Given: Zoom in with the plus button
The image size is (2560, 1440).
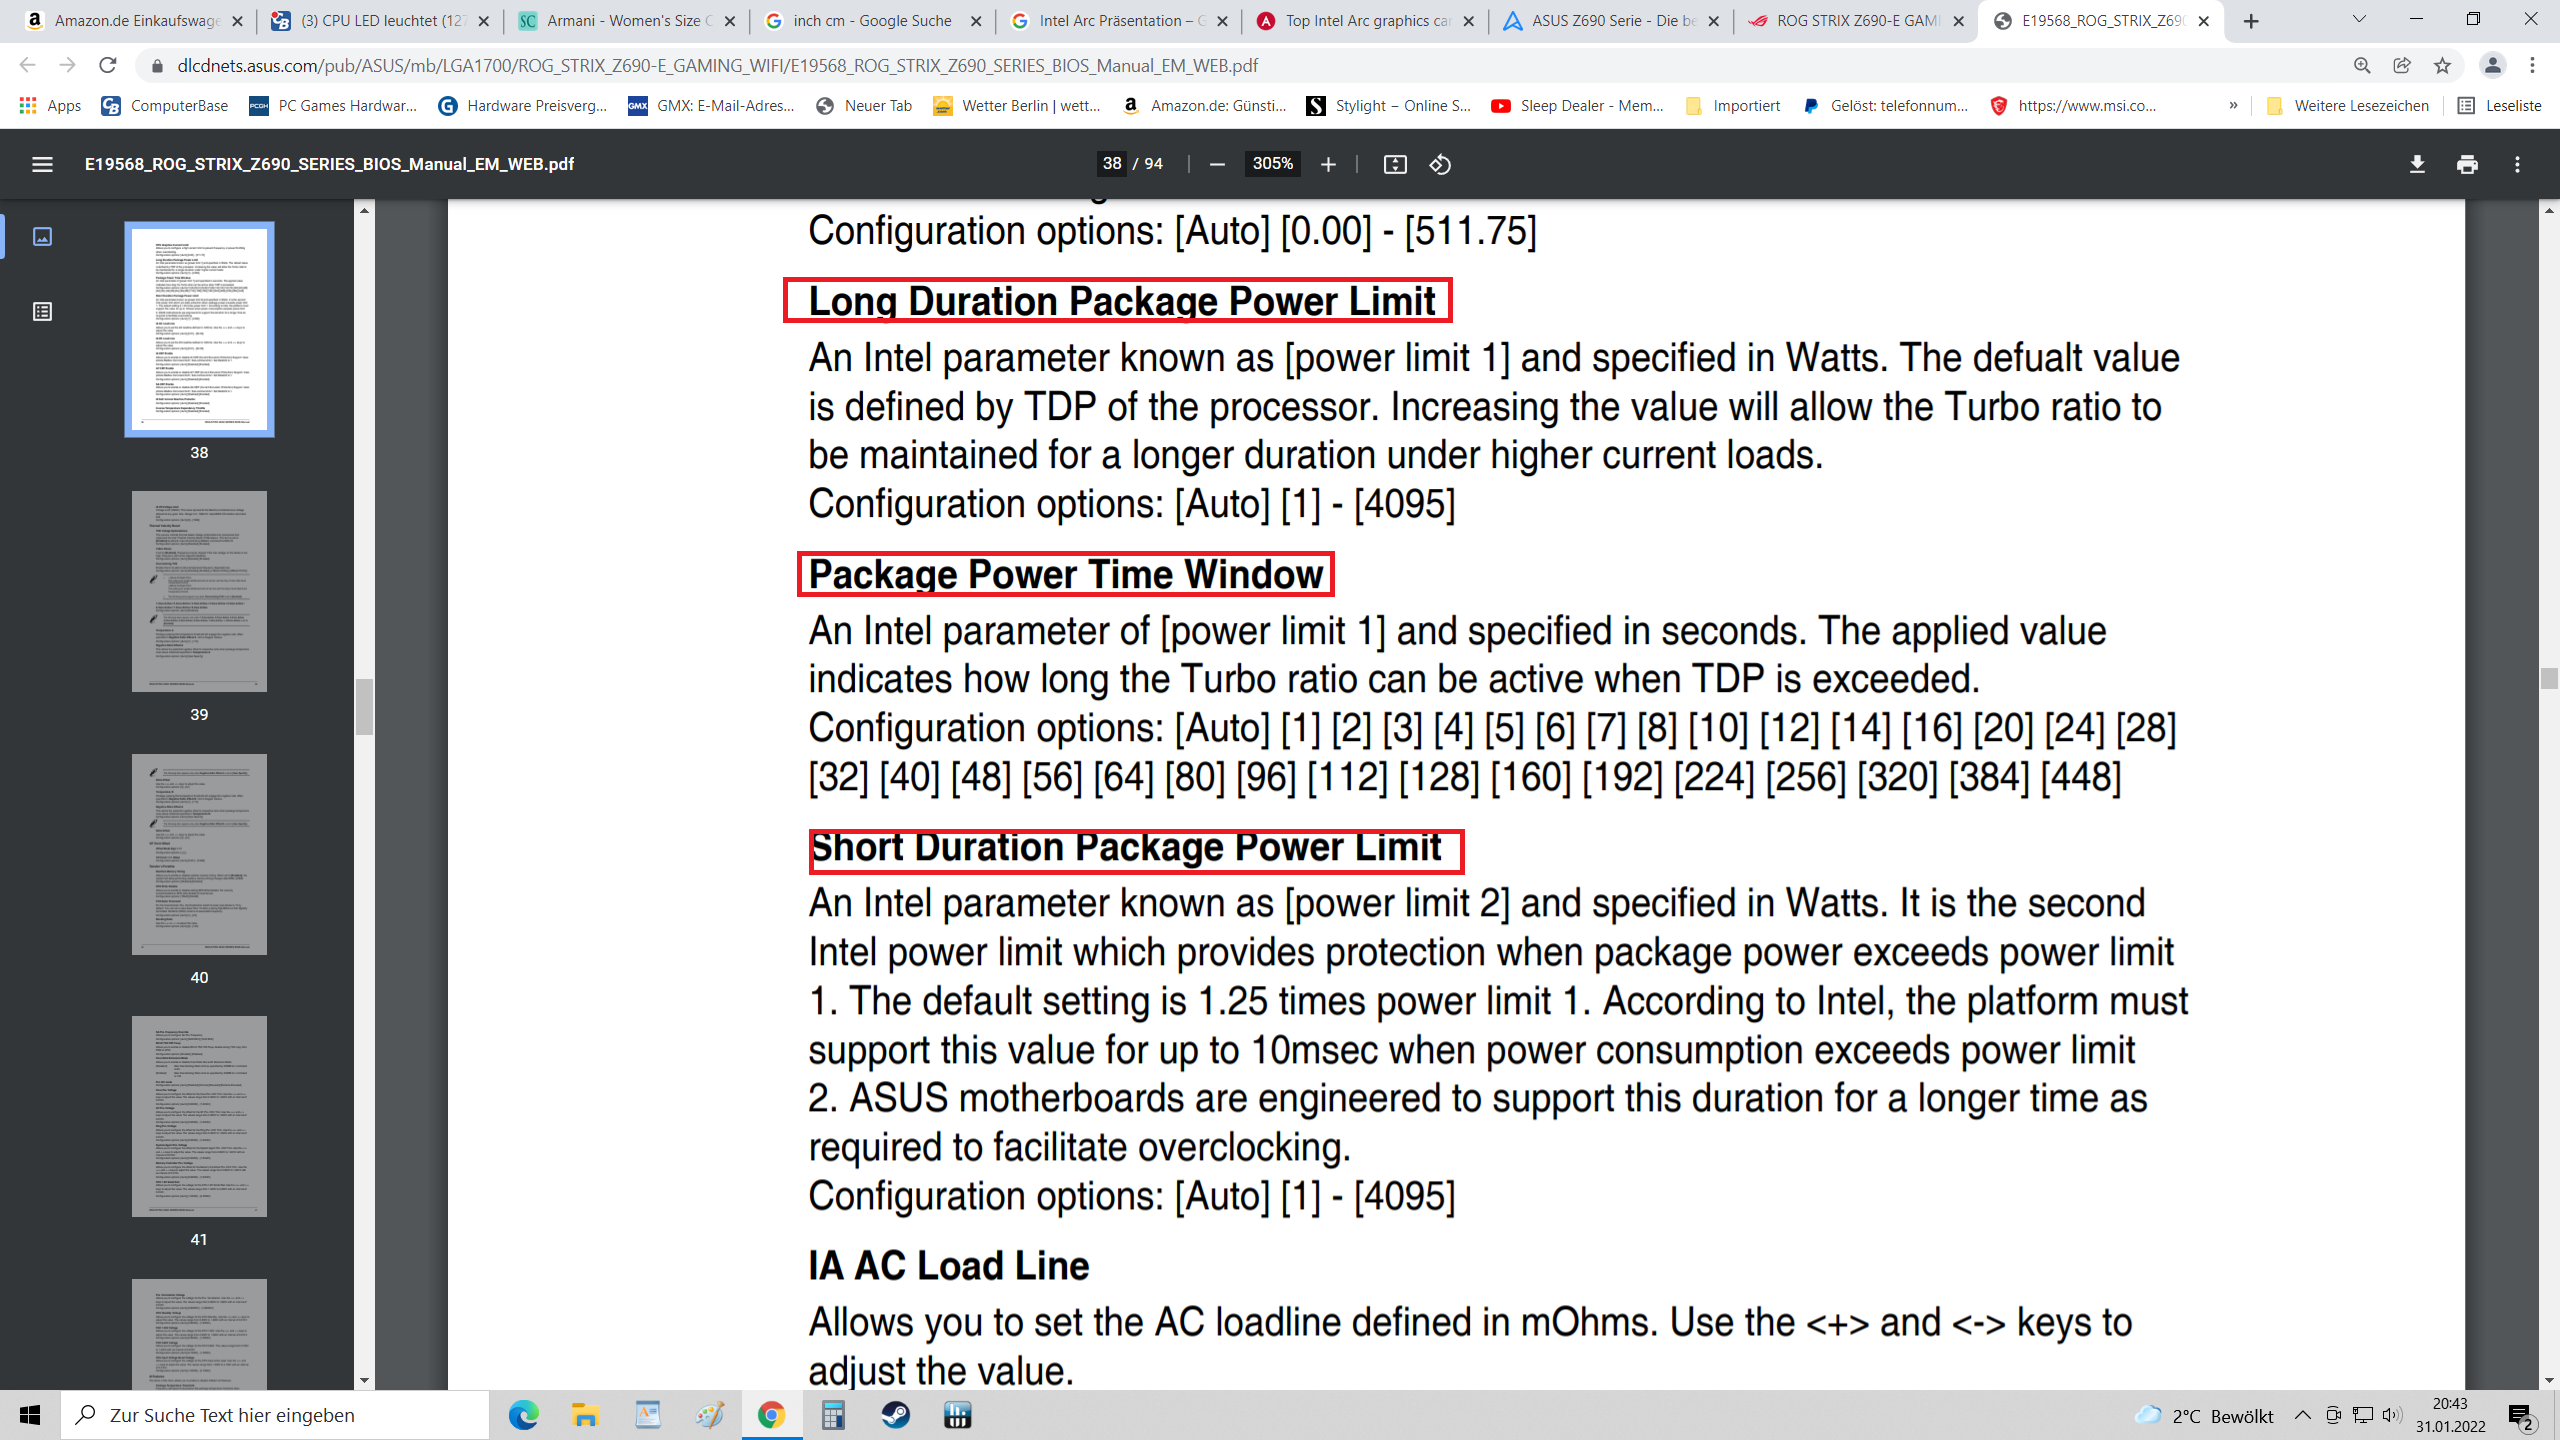Looking at the screenshot, I should [1328, 164].
